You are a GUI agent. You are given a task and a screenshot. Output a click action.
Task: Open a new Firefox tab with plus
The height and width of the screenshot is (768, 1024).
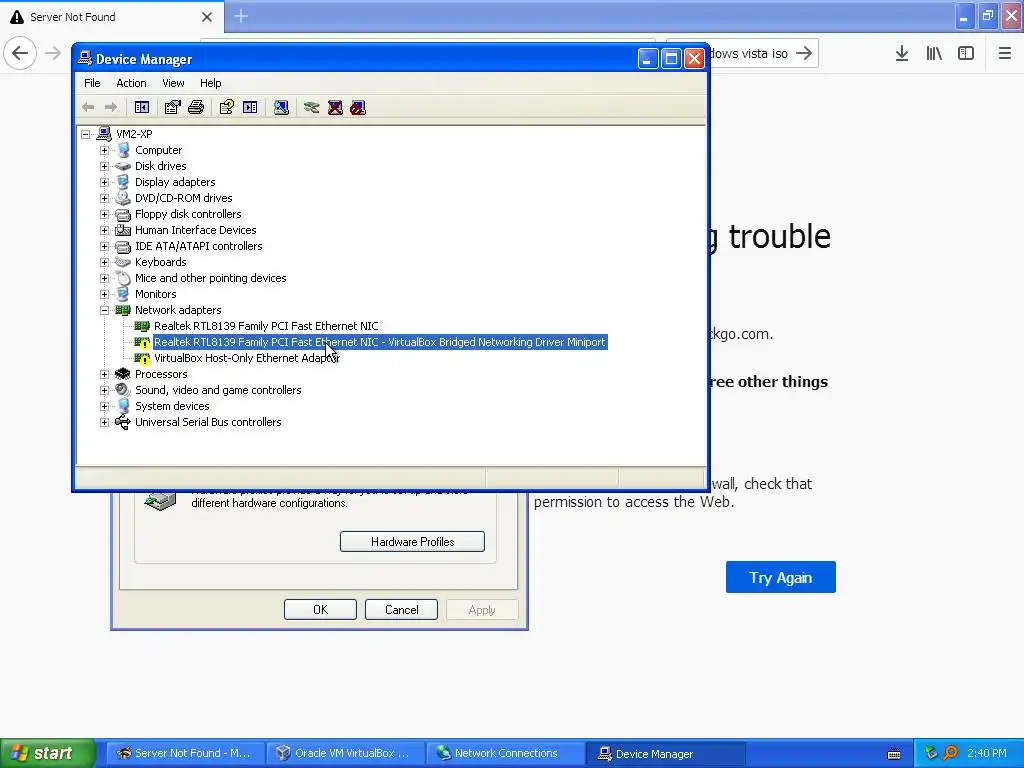pos(241,16)
